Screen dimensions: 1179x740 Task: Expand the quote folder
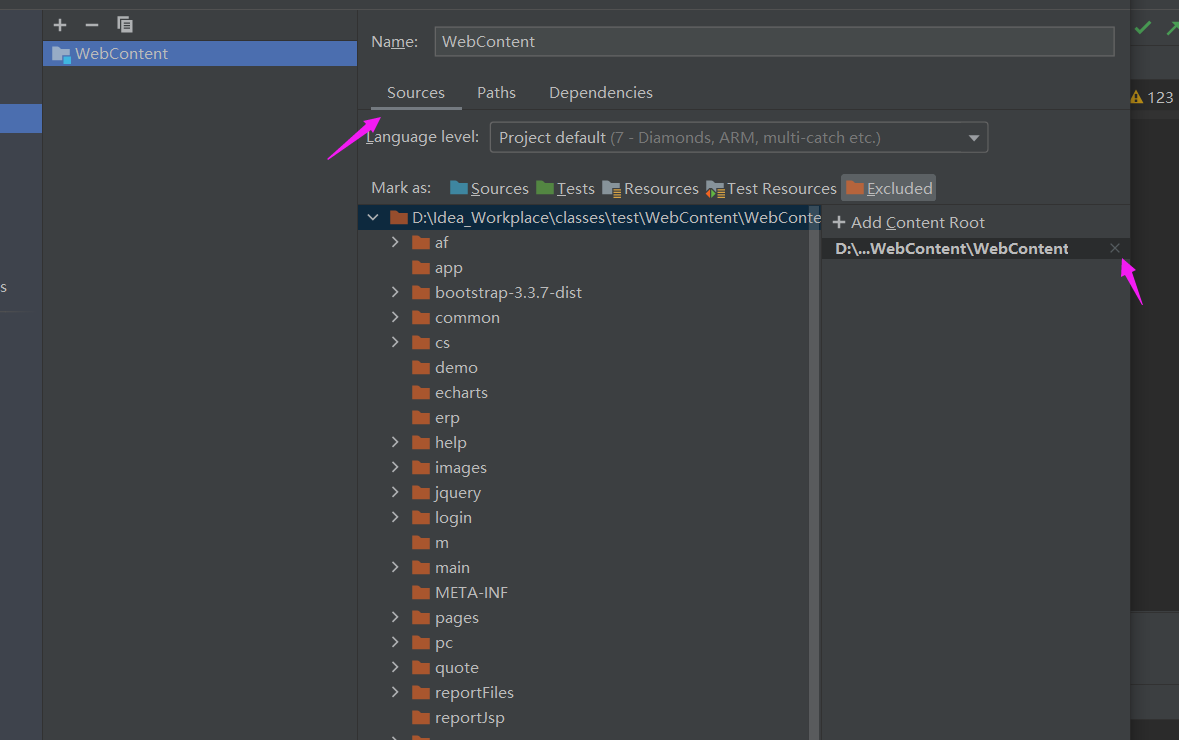(396, 667)
